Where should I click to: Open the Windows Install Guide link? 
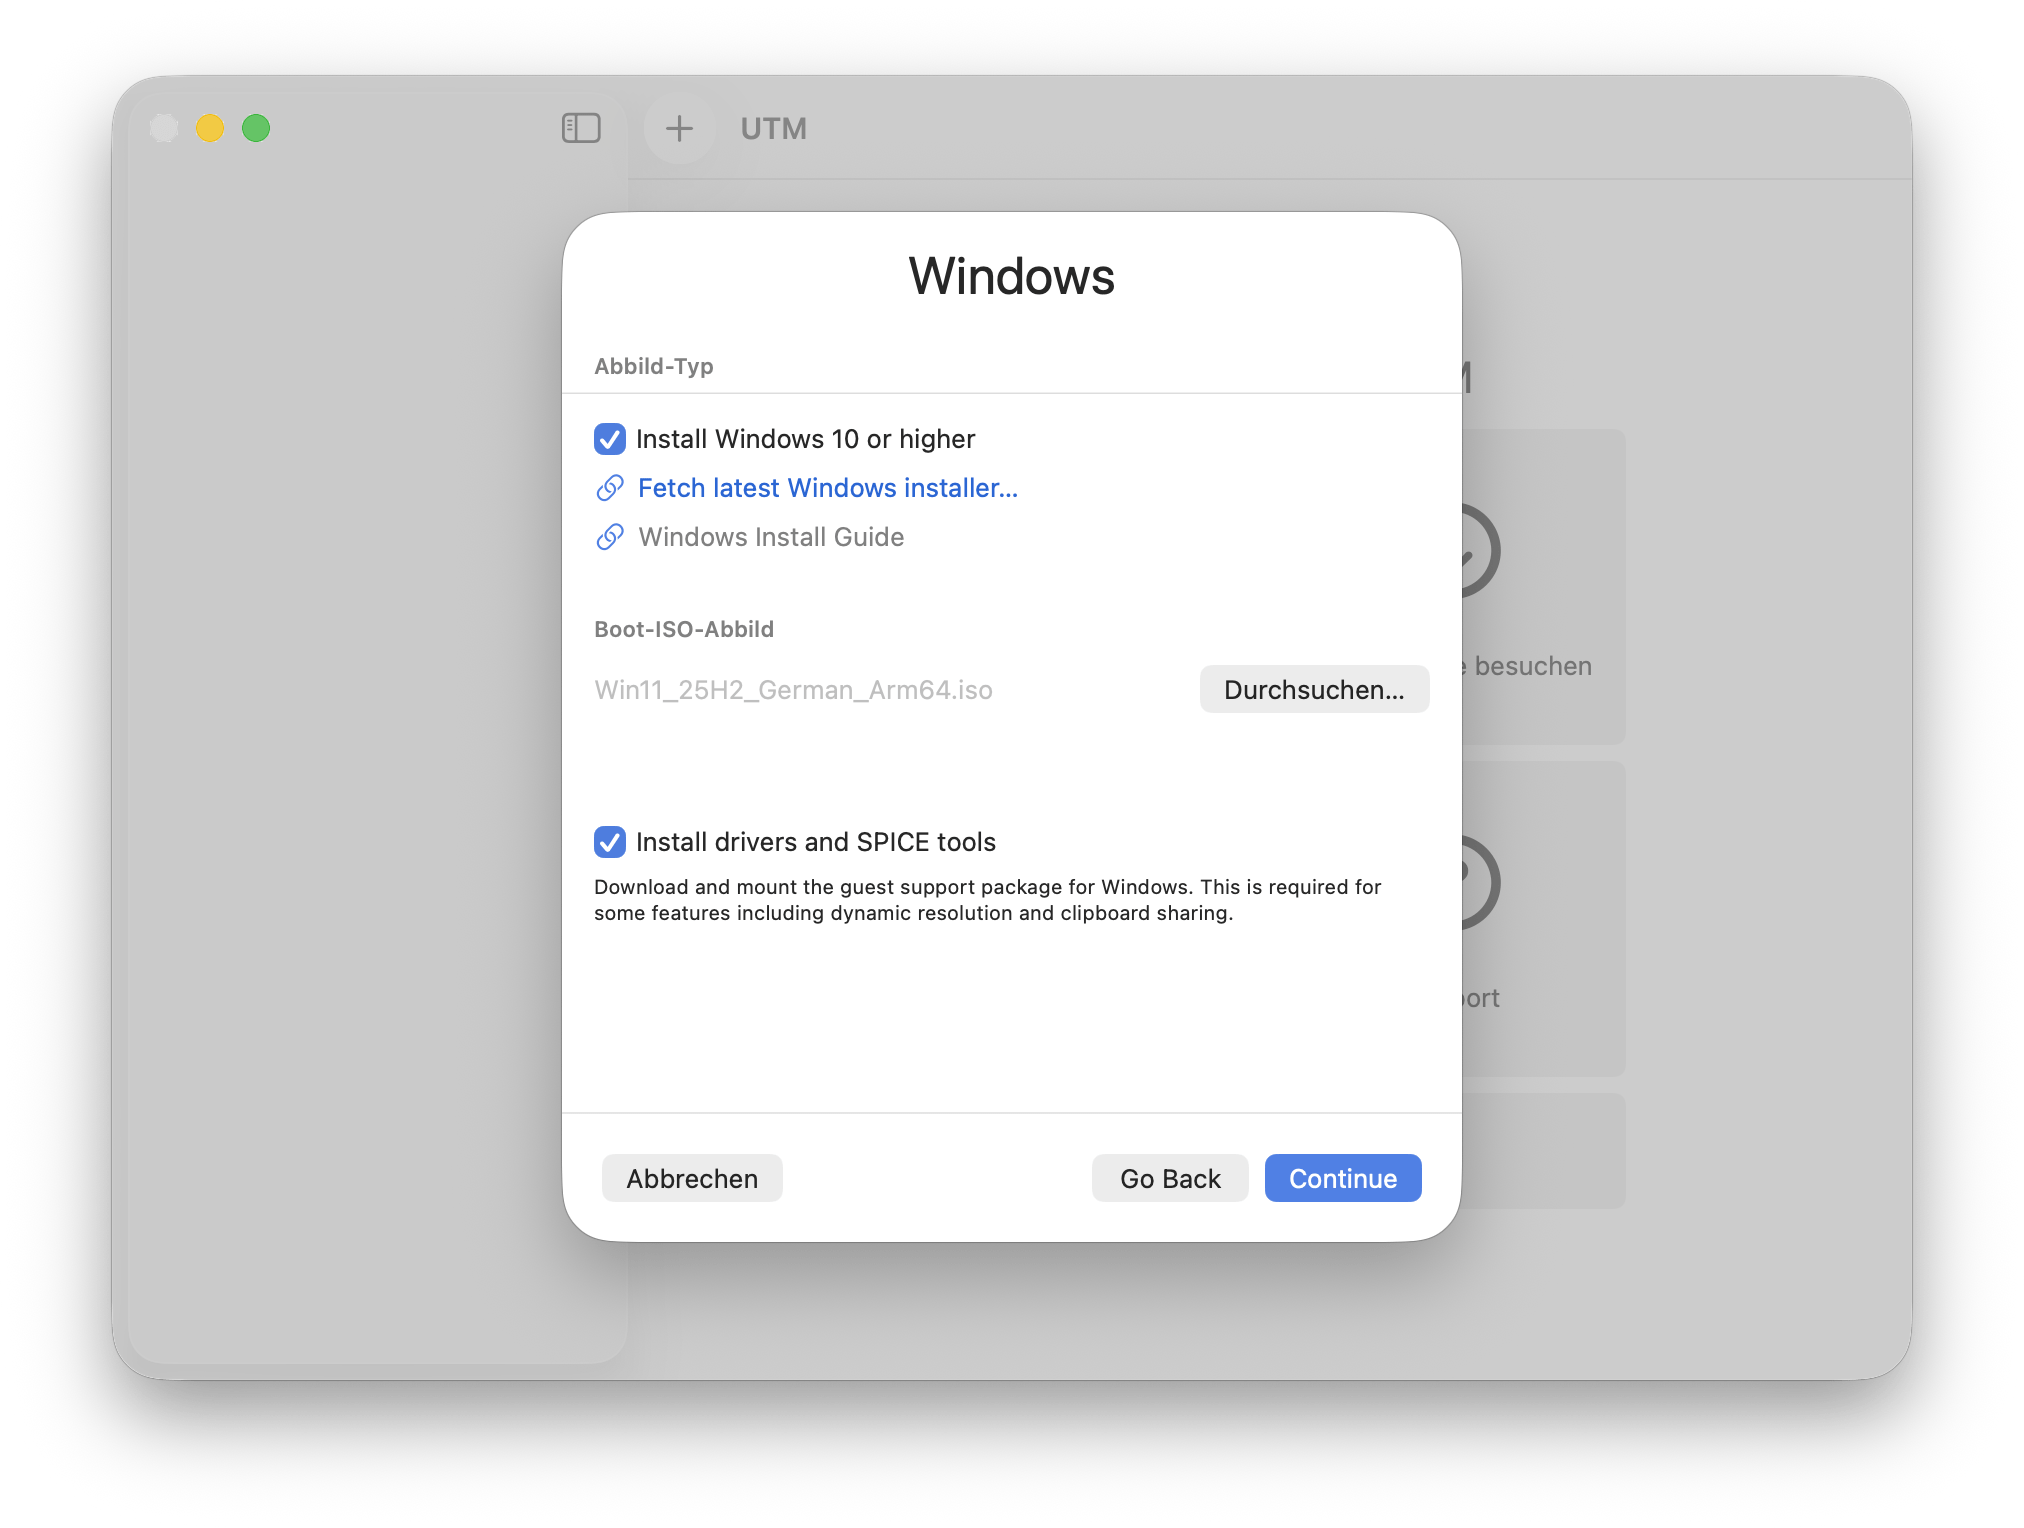[770, 537]
